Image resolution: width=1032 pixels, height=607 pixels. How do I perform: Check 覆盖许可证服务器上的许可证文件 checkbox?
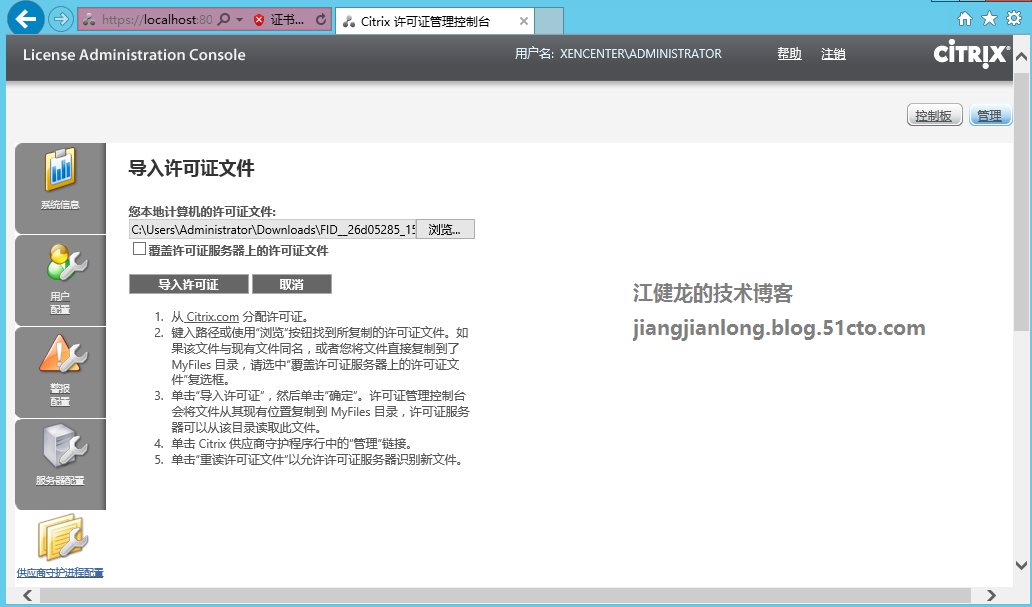[x=139, y=249]
